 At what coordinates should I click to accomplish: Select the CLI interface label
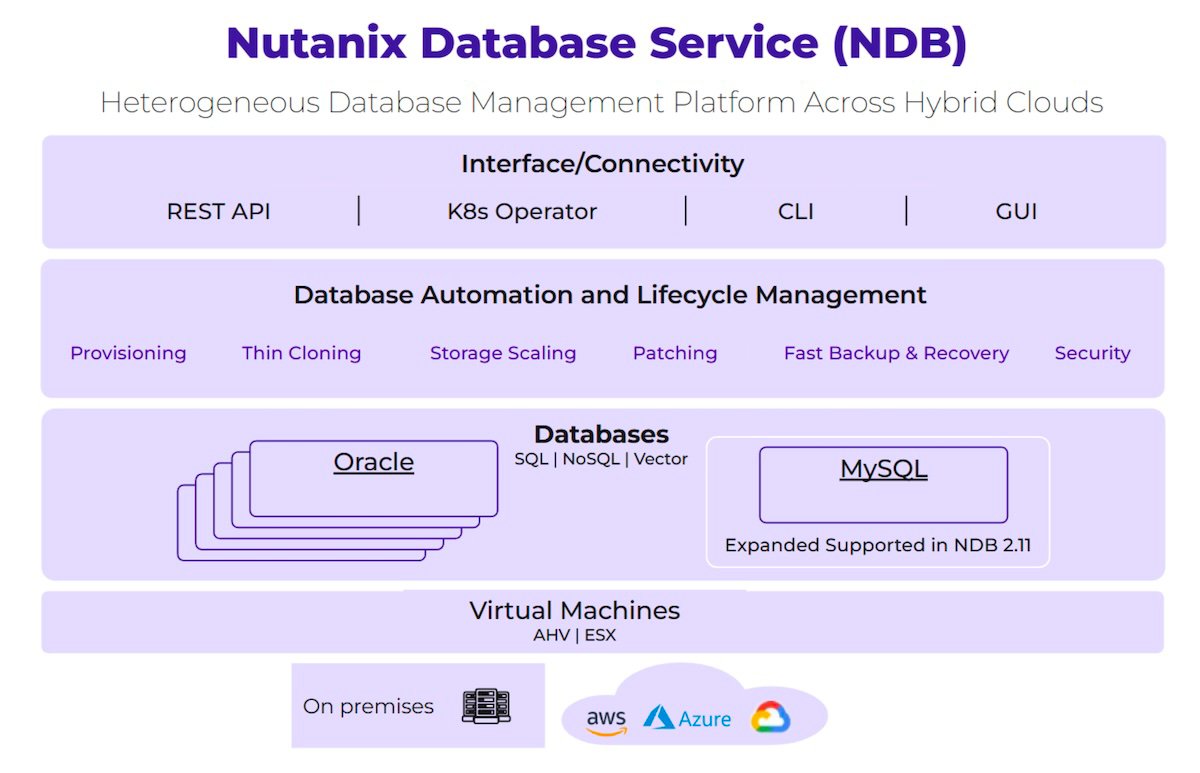[796, 212]
